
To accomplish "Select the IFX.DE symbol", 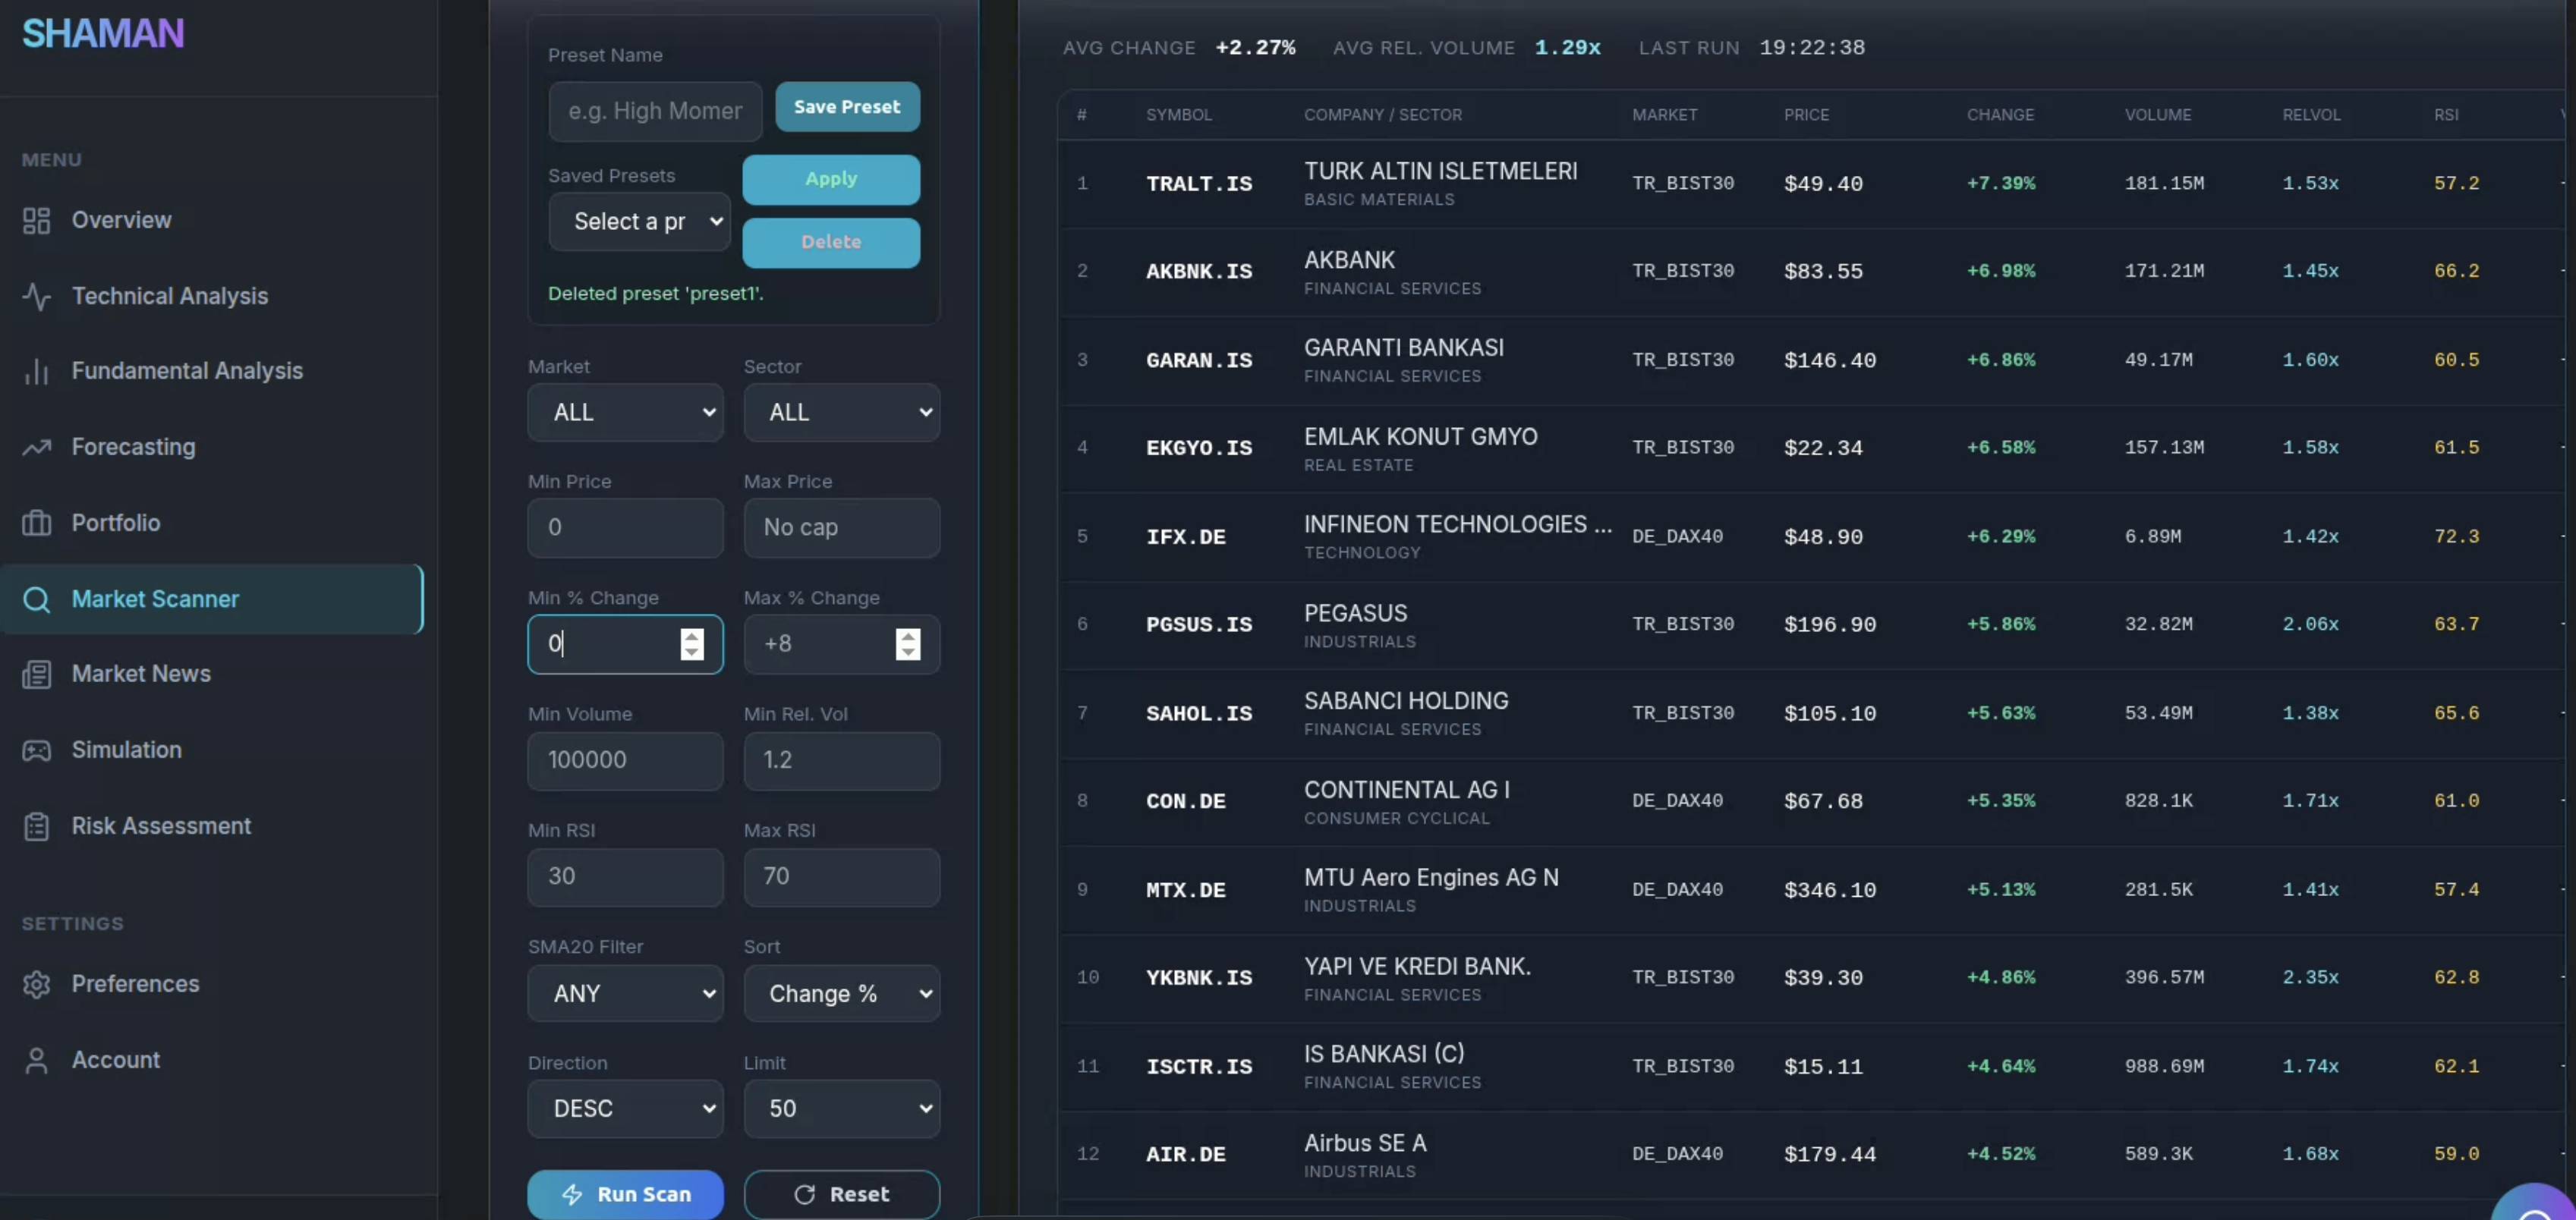I will point(1186,537).
